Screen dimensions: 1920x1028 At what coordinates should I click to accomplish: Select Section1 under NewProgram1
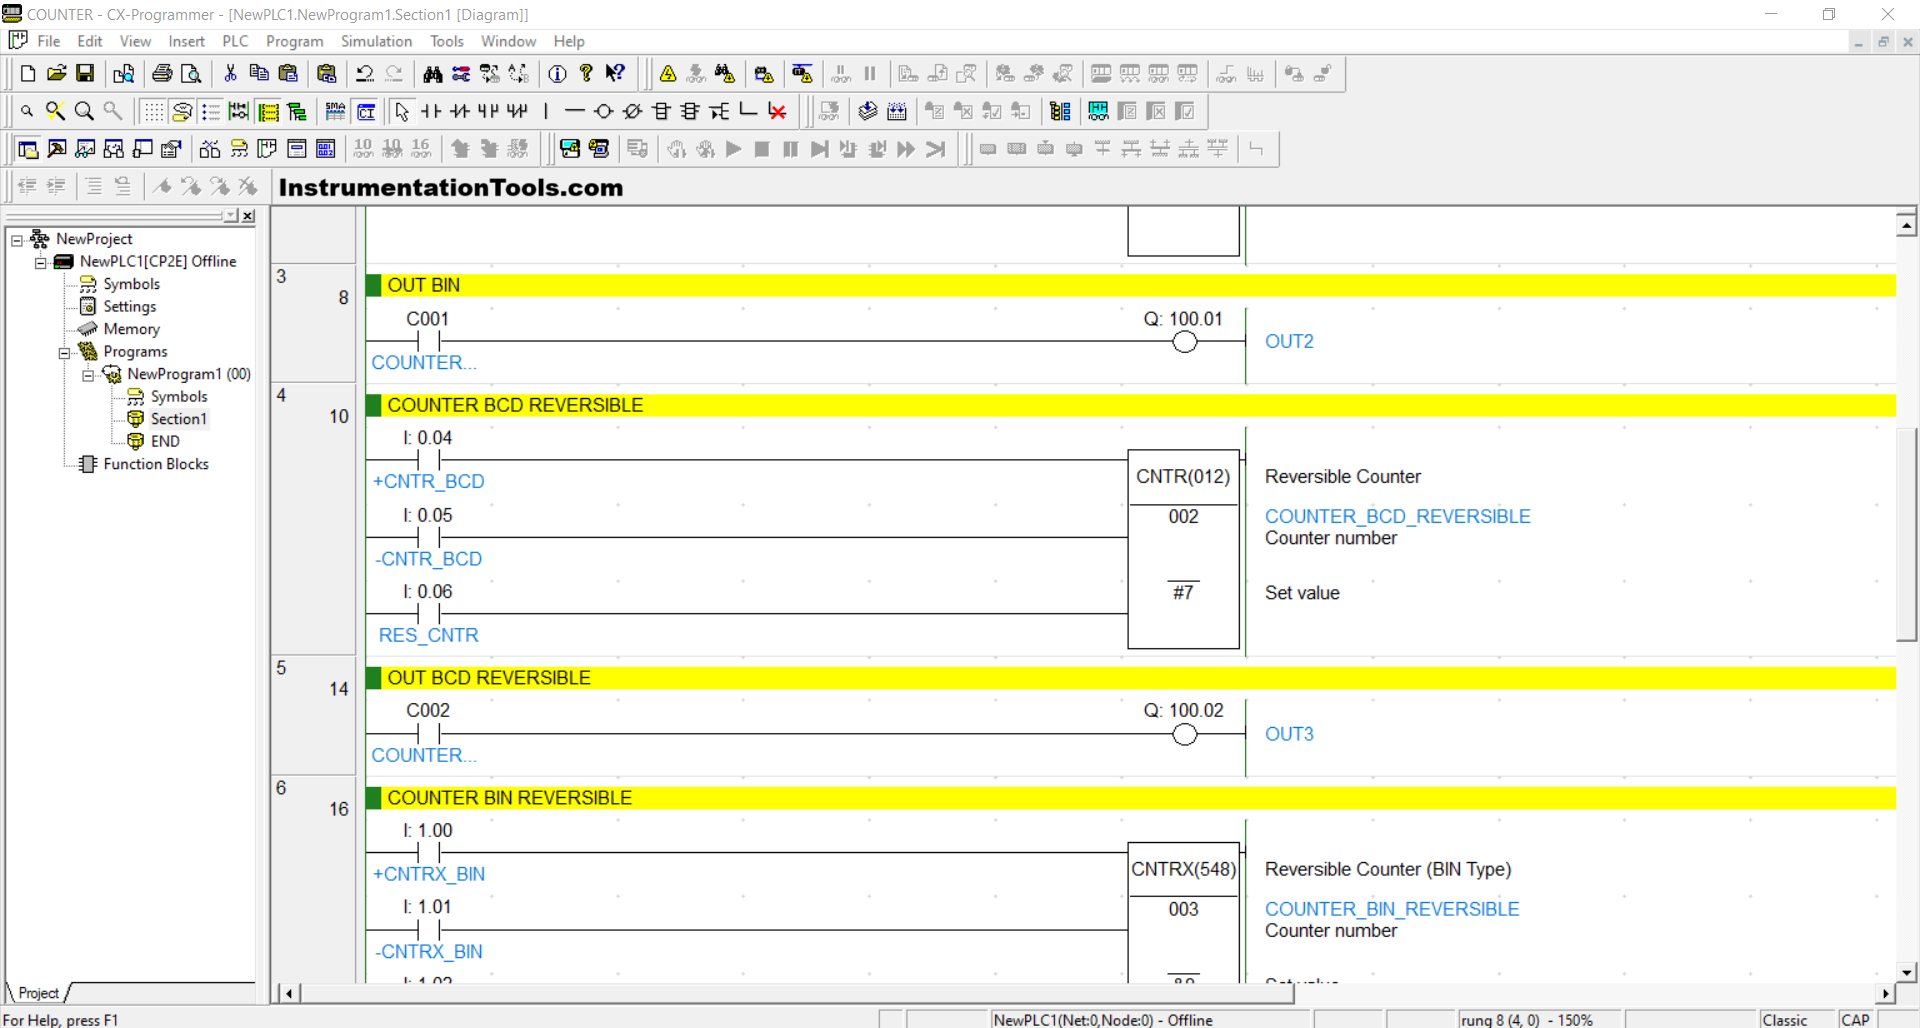[178, 419]
